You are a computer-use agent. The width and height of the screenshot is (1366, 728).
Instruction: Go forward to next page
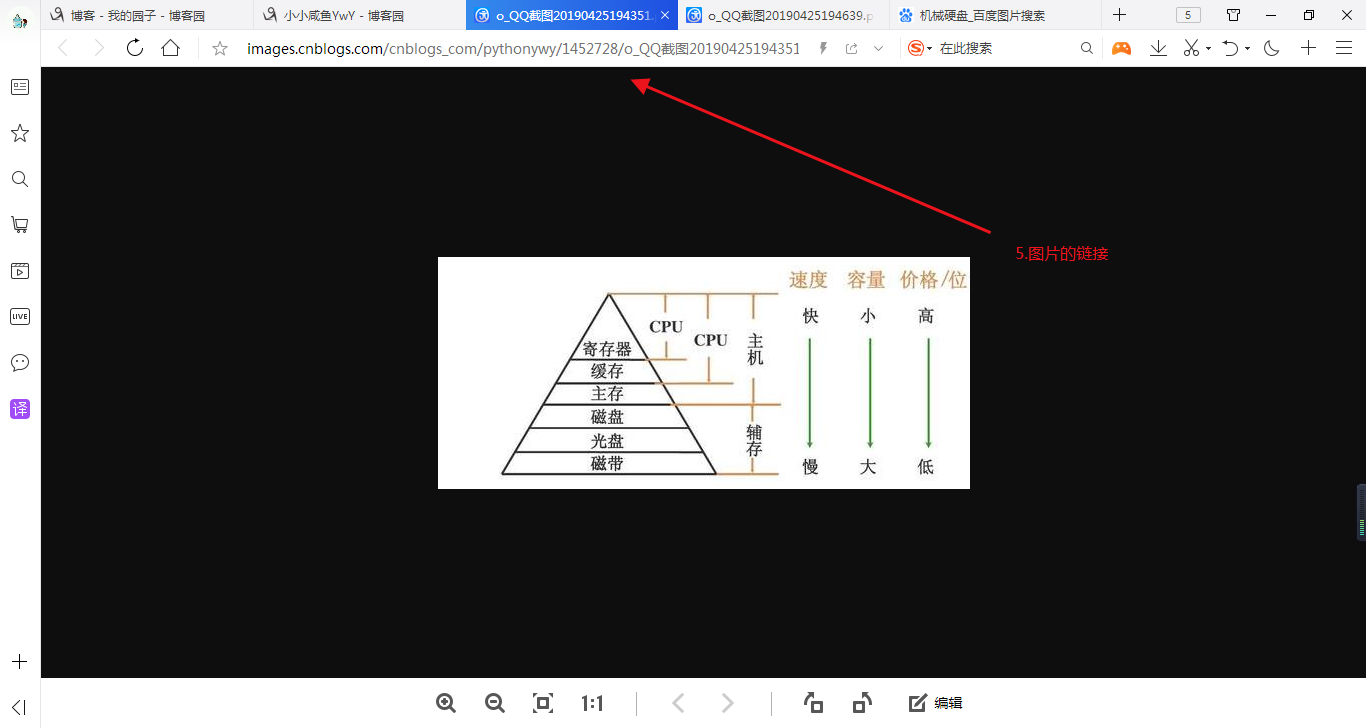click(x=98, y=48)
